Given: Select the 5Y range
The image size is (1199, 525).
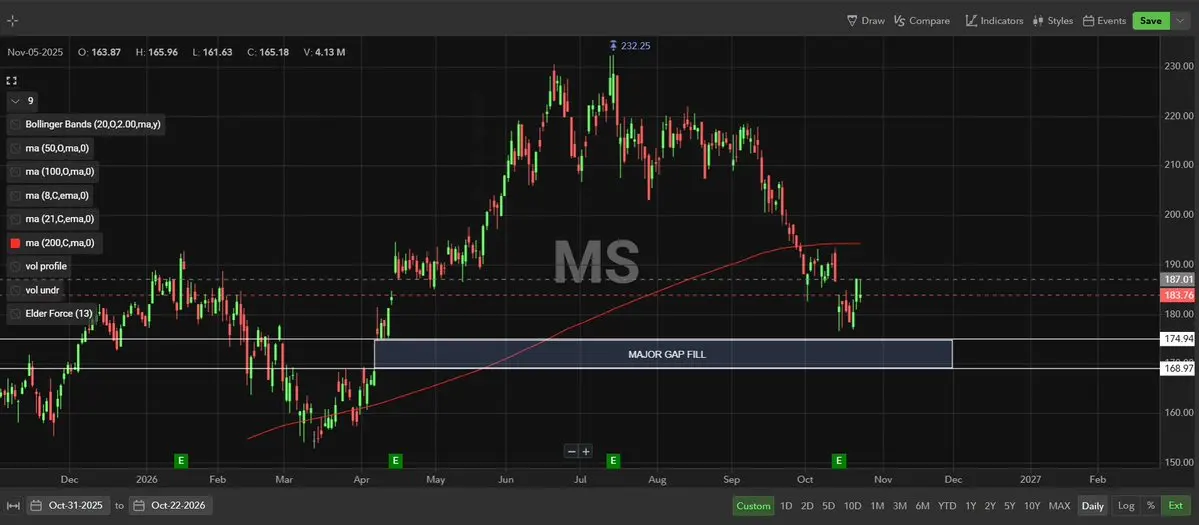Looking at the screenshot, I should (x=1010, y=505).
